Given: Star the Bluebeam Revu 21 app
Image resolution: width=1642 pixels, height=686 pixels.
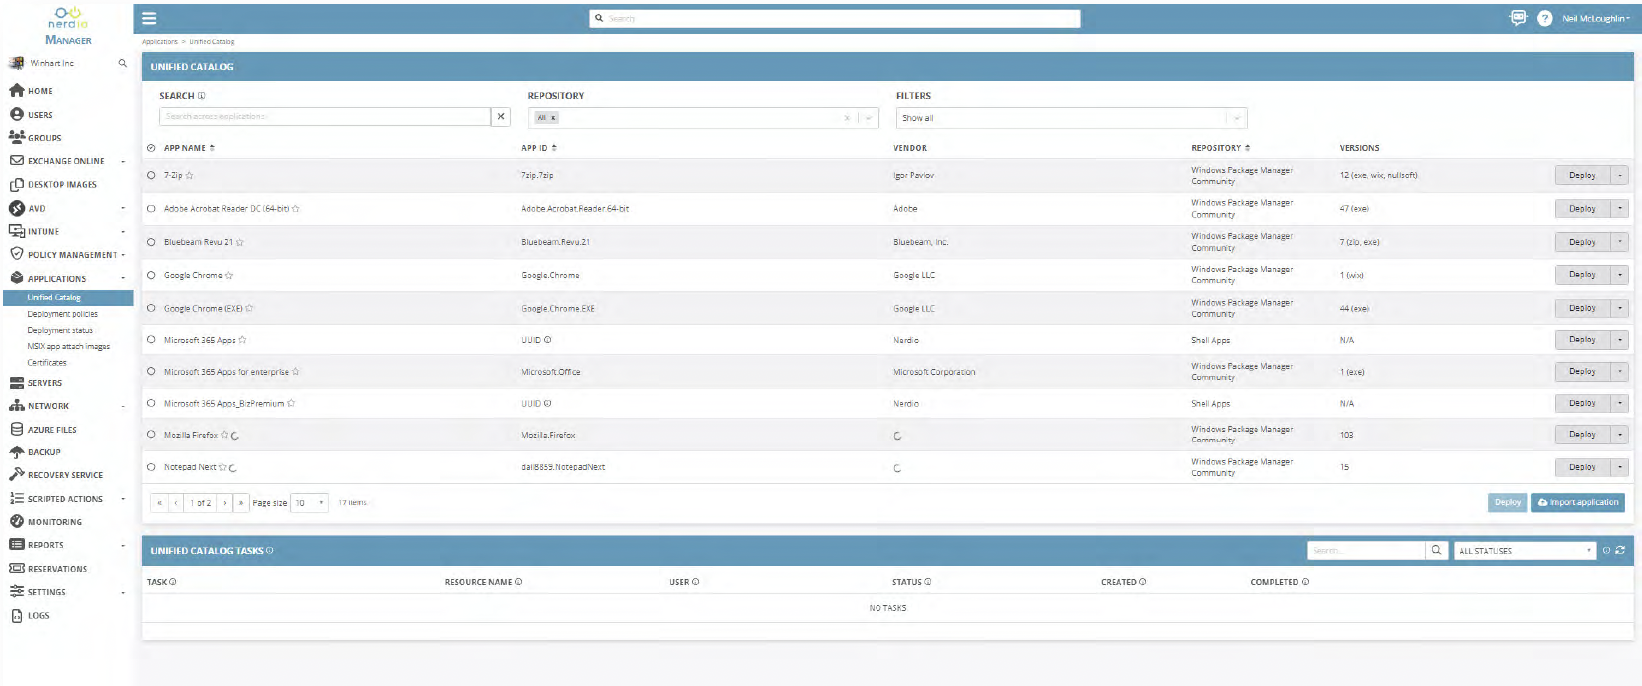Looking at the screenshot, I should (x=240, y=242).
